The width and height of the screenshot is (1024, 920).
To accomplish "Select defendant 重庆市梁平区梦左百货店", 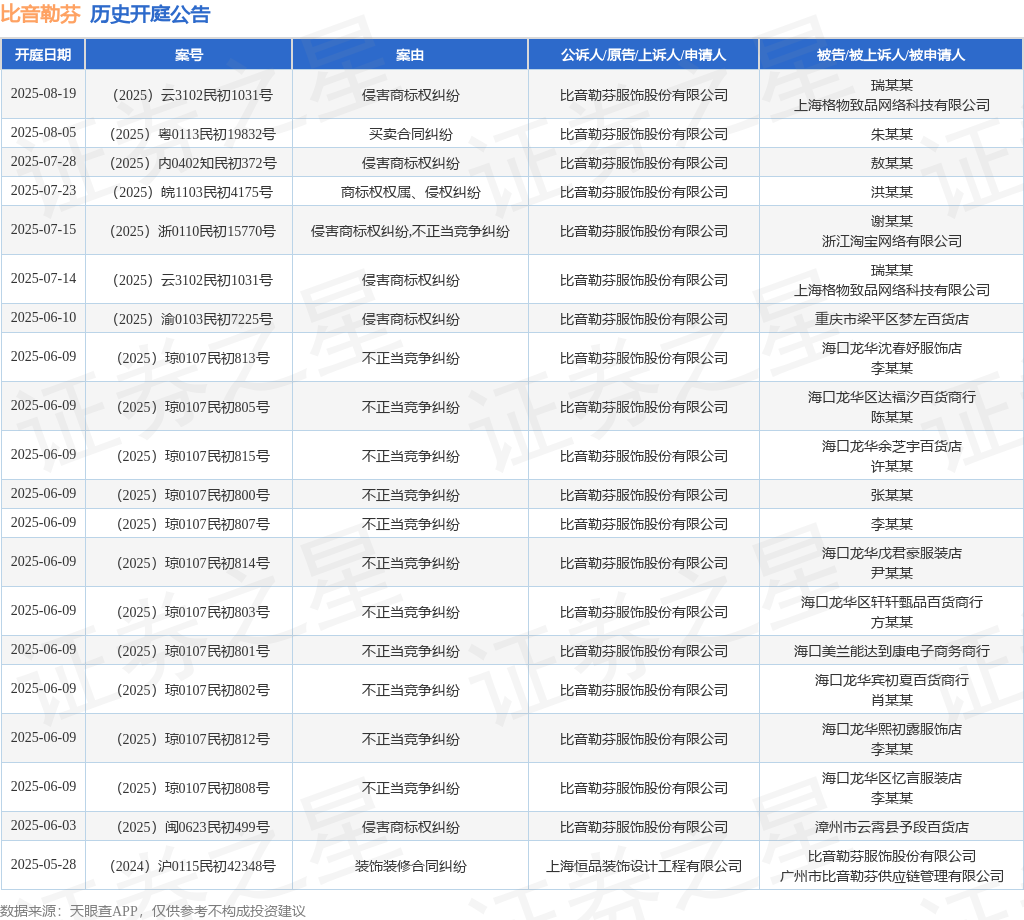I will 891,319.
